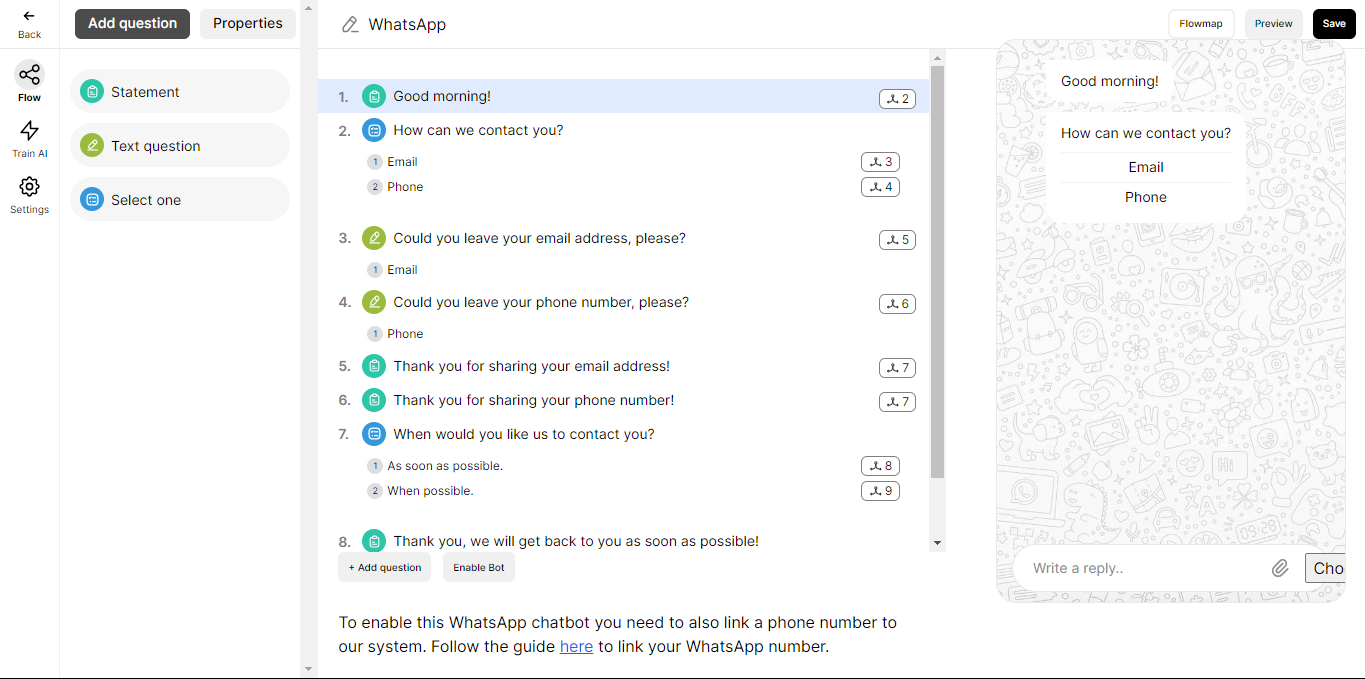Image resolution: width=1365 pixels, height=679 pixels.
Task: Add a Select one question type
Action: [x=180, y=200]
